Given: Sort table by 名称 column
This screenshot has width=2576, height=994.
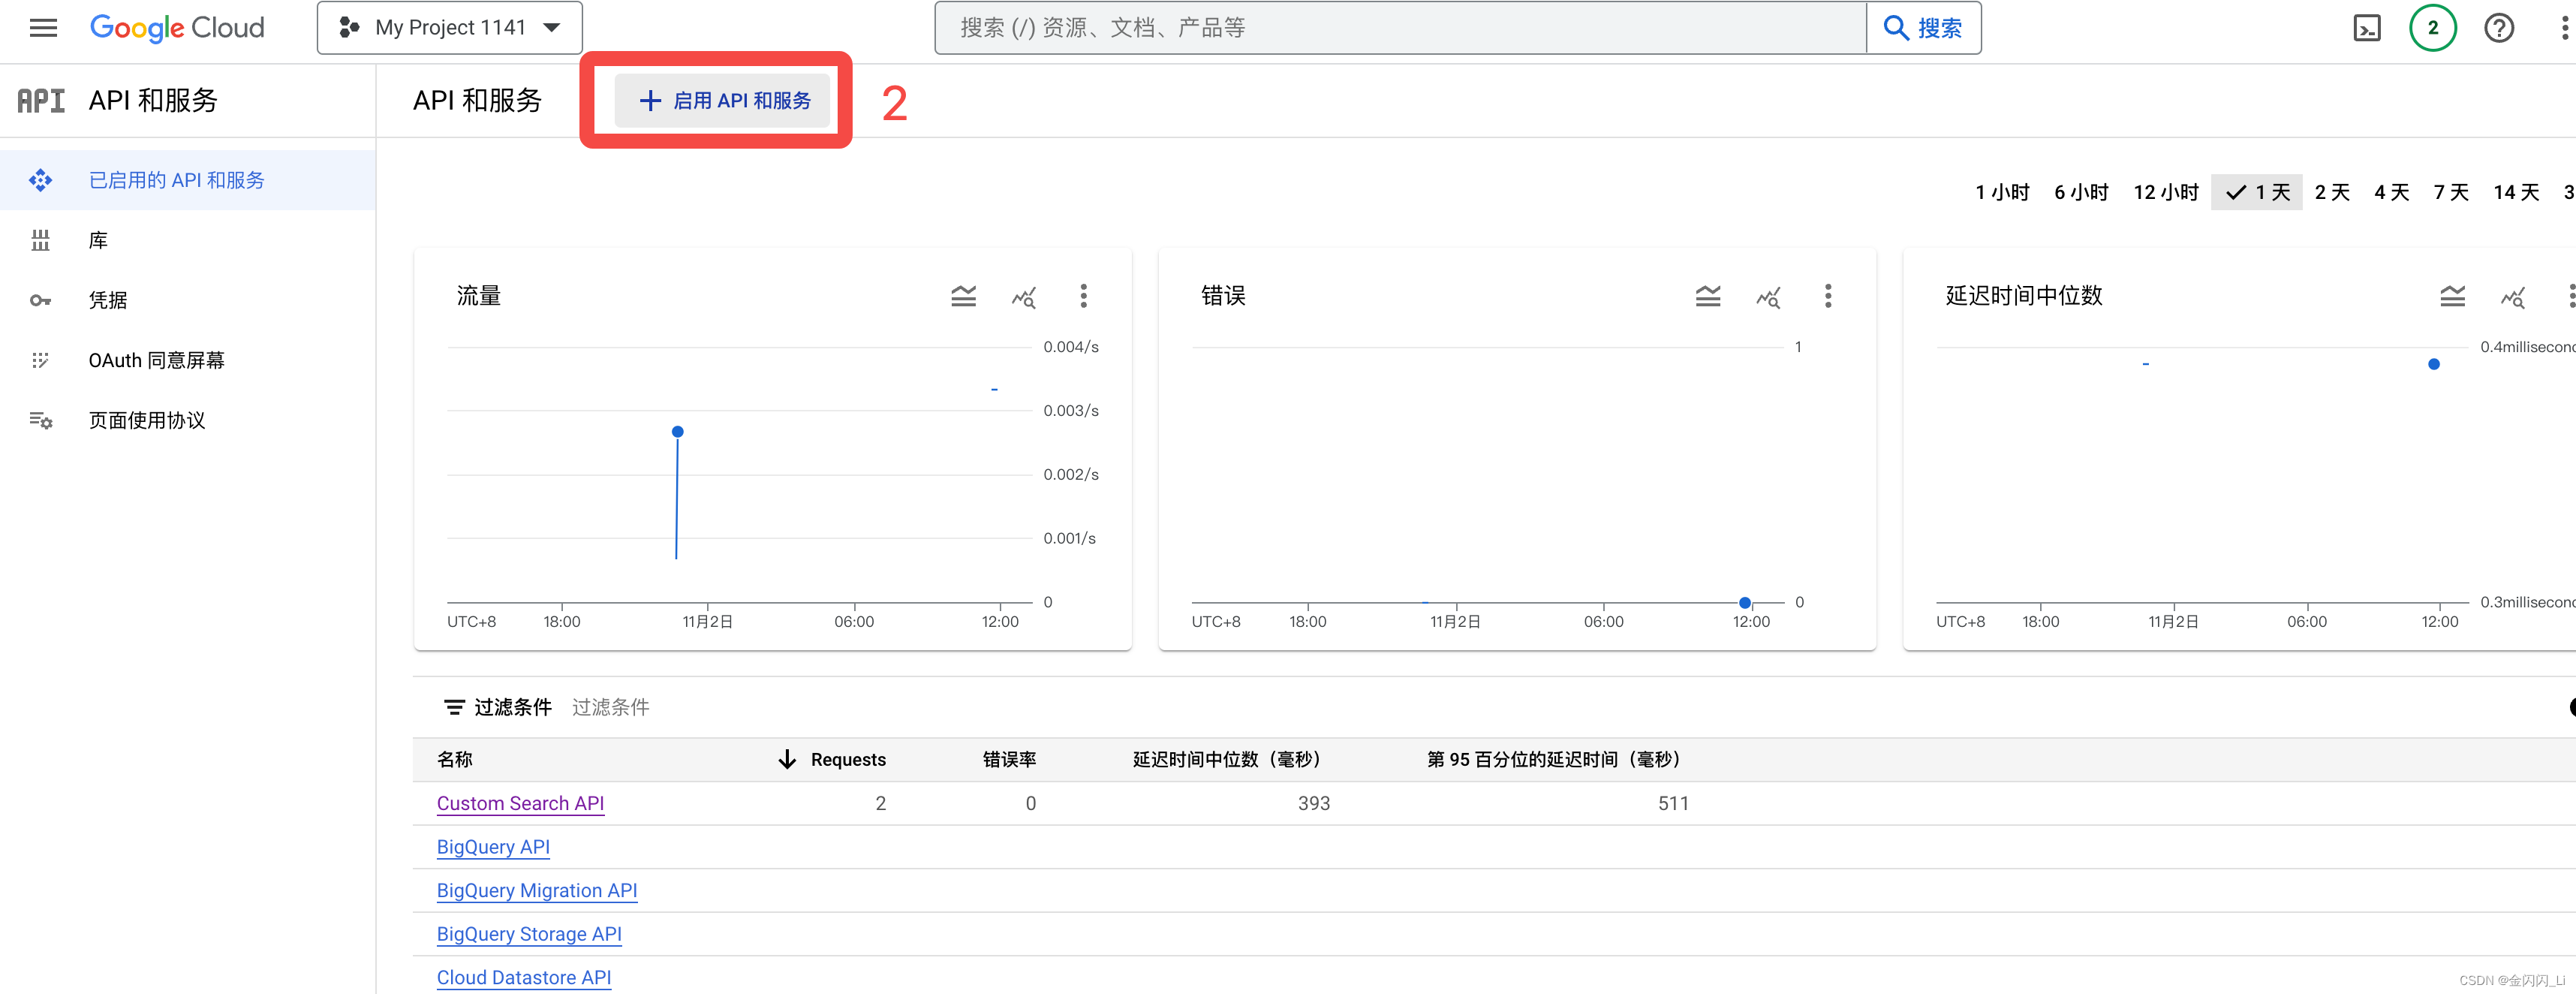Looking at the screenshot, I should click(x=455, y=759).
